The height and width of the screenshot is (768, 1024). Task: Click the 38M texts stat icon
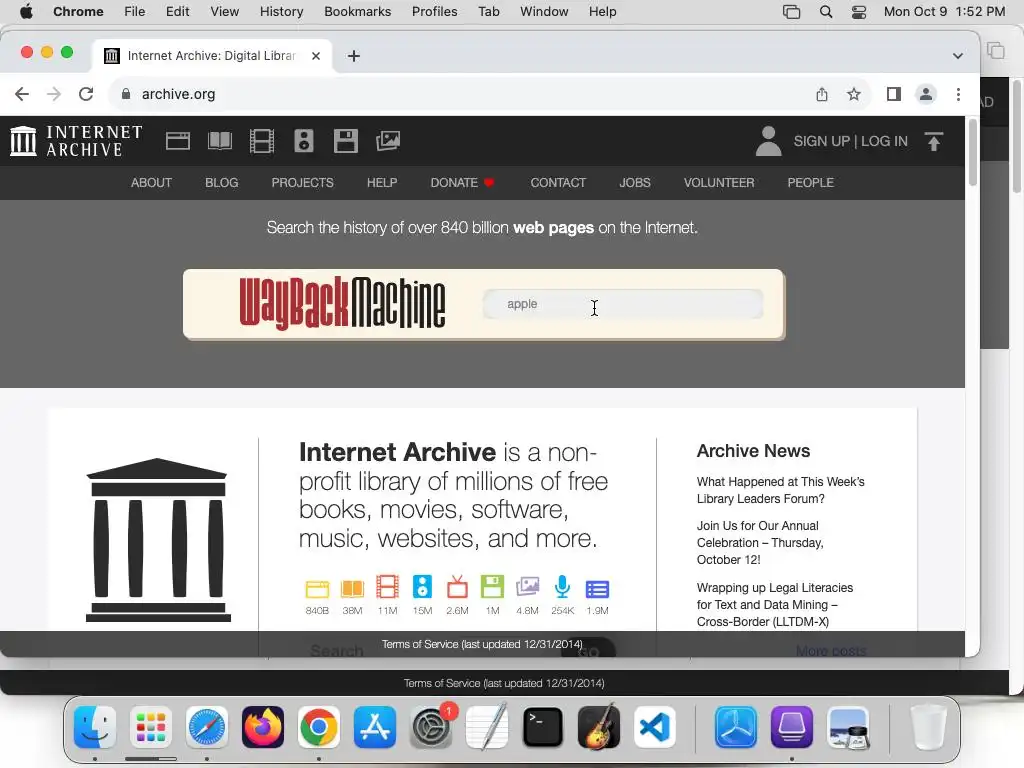[x=353, y=589]
